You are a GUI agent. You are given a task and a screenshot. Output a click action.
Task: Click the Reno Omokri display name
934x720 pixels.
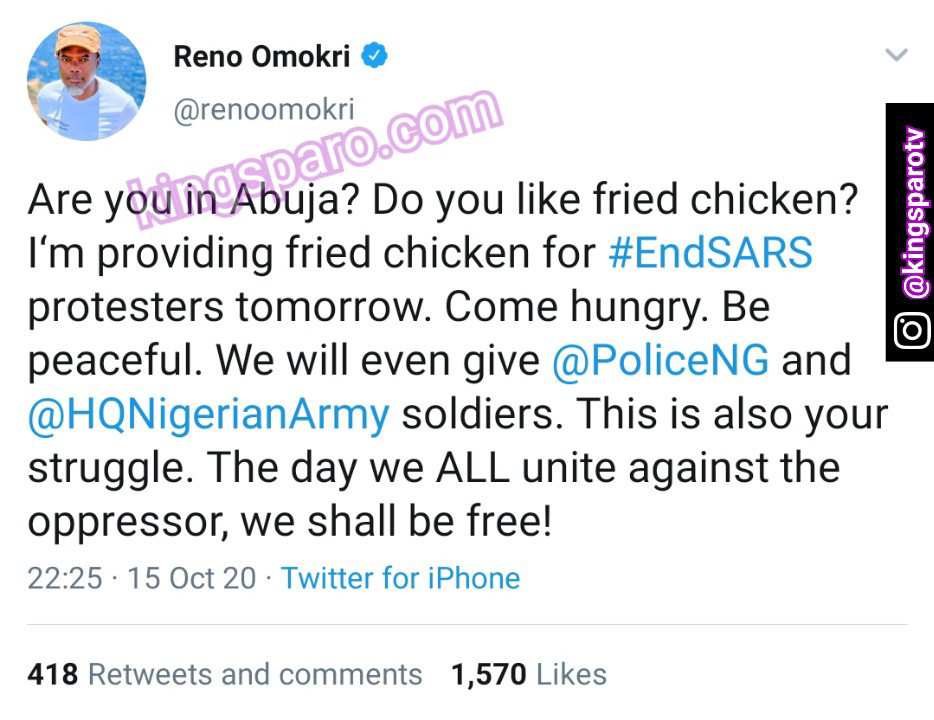[x=262, y=57]
